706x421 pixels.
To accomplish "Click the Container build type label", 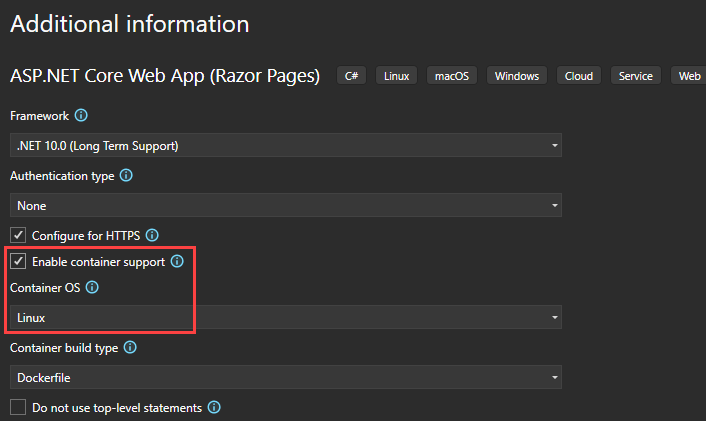I will 64,348.
